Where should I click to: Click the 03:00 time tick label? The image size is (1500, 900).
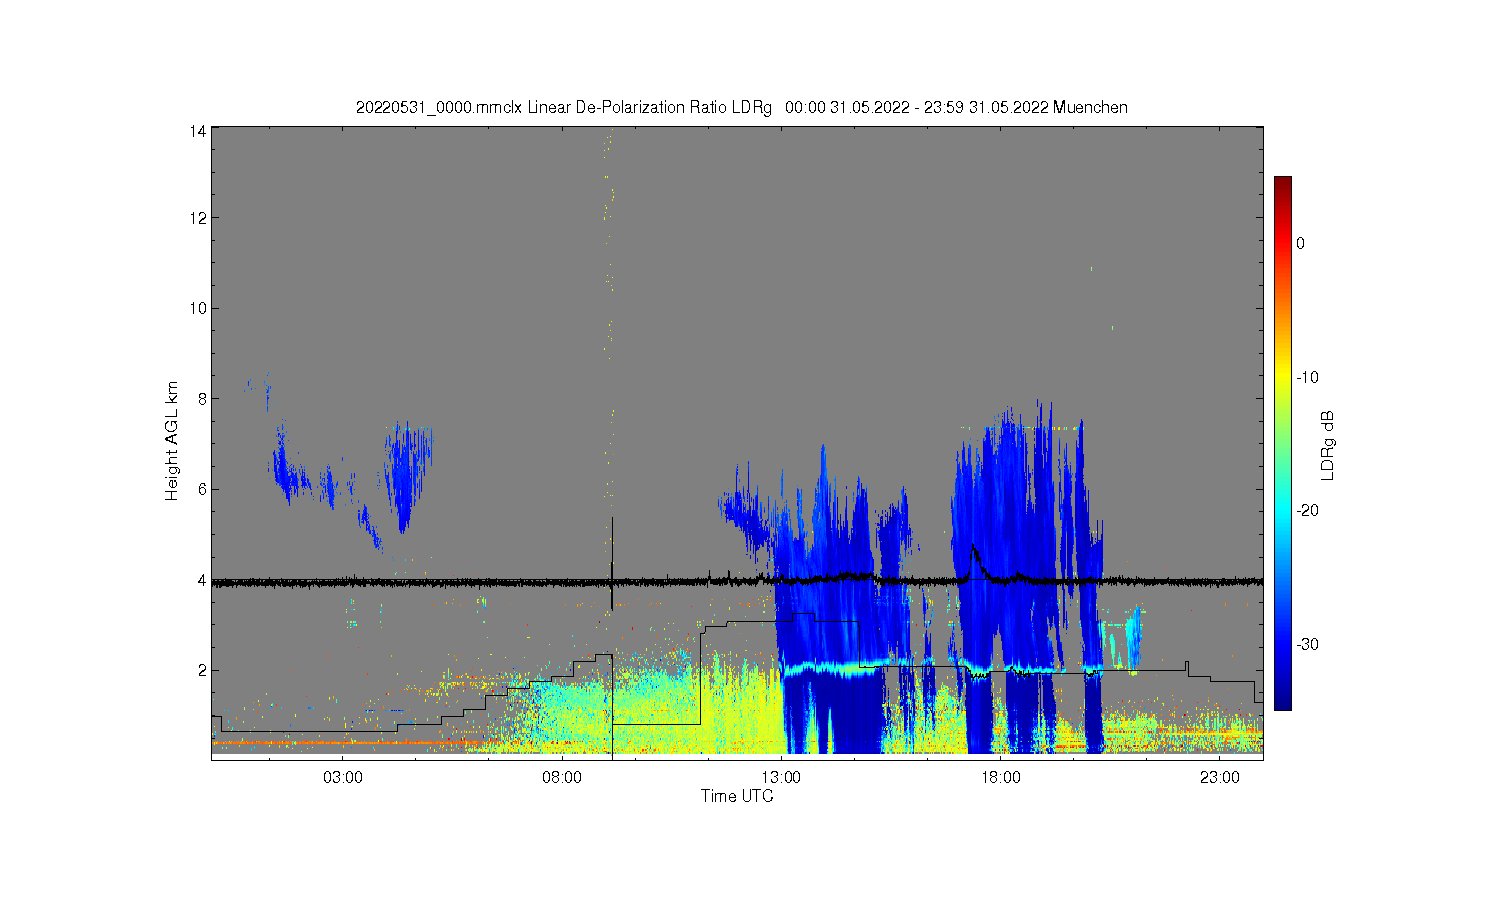click(x=343, y=777)
